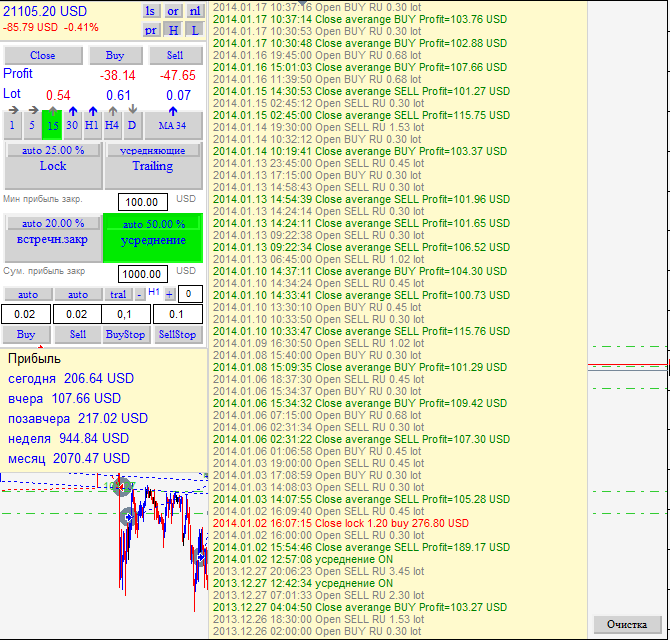Click the 'auto 25.00 %' Lock setting
The width and height of the screenshot is (670, 640).
pos(53,150)
